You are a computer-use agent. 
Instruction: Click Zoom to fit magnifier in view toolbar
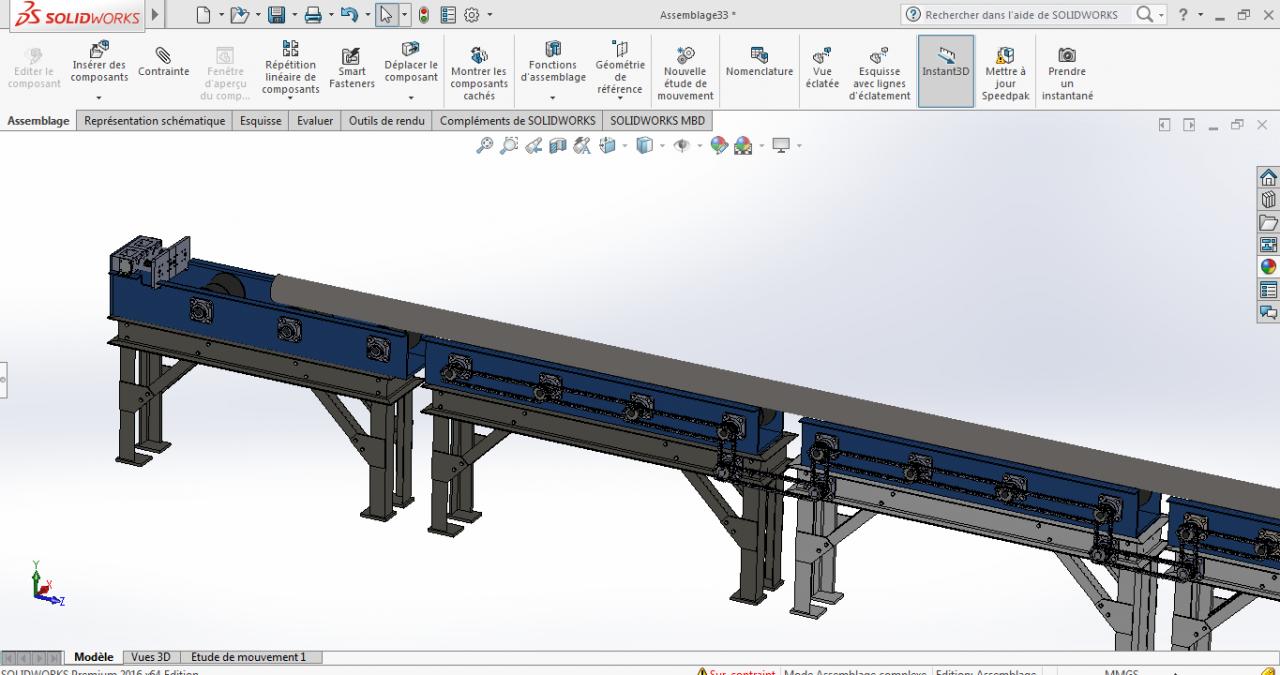(484, 145)
